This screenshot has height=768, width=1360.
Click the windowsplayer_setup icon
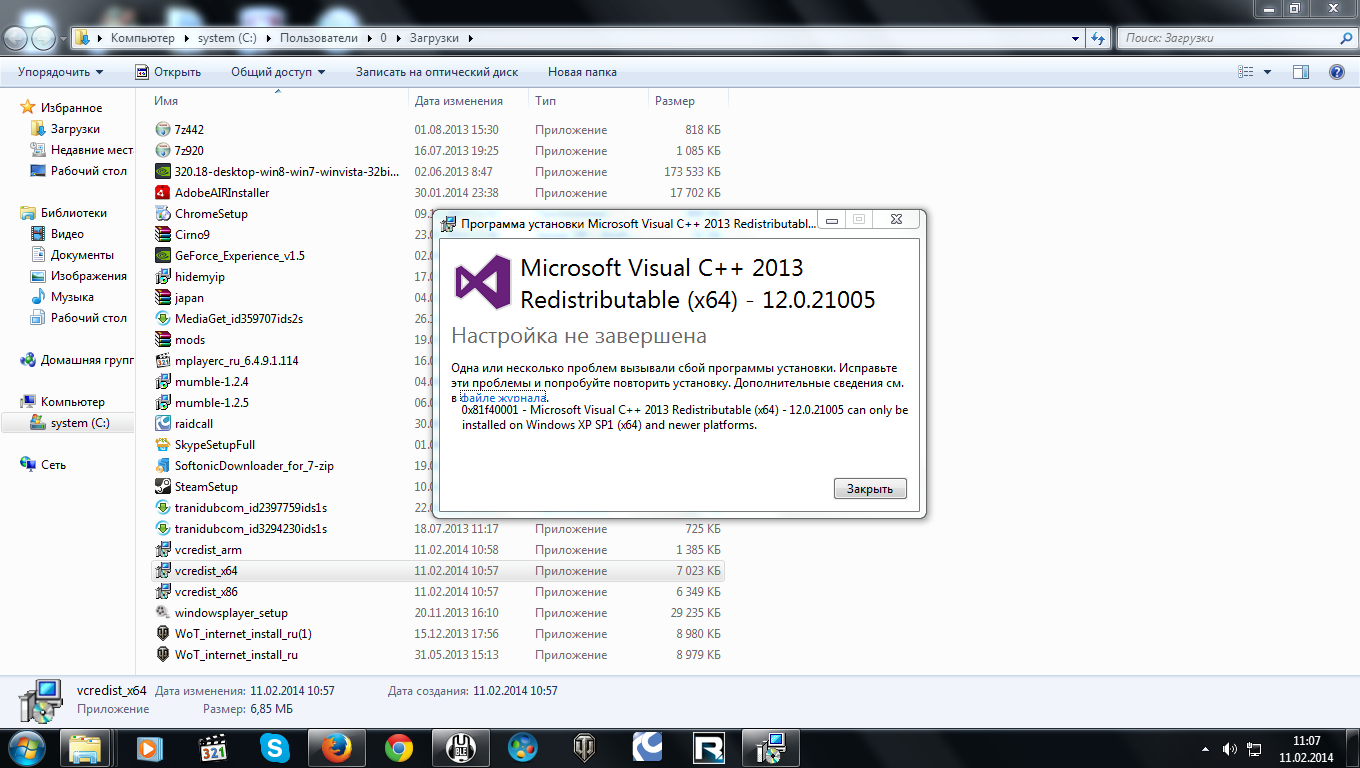tap(164, 612)
